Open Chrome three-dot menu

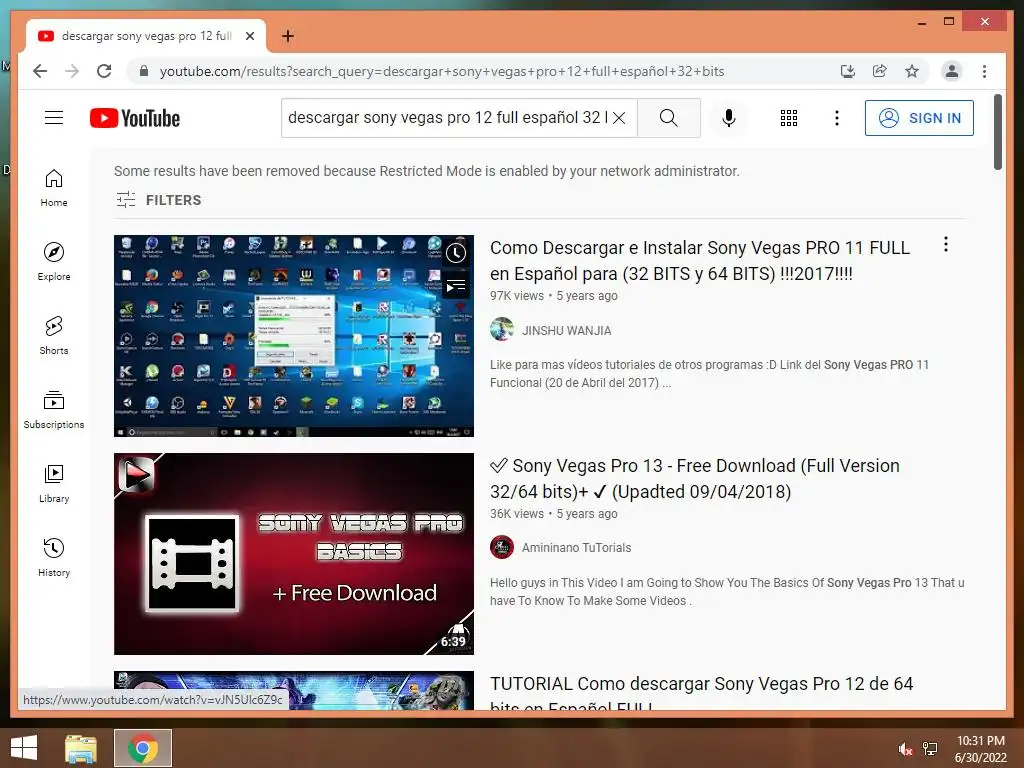point(984,71)
